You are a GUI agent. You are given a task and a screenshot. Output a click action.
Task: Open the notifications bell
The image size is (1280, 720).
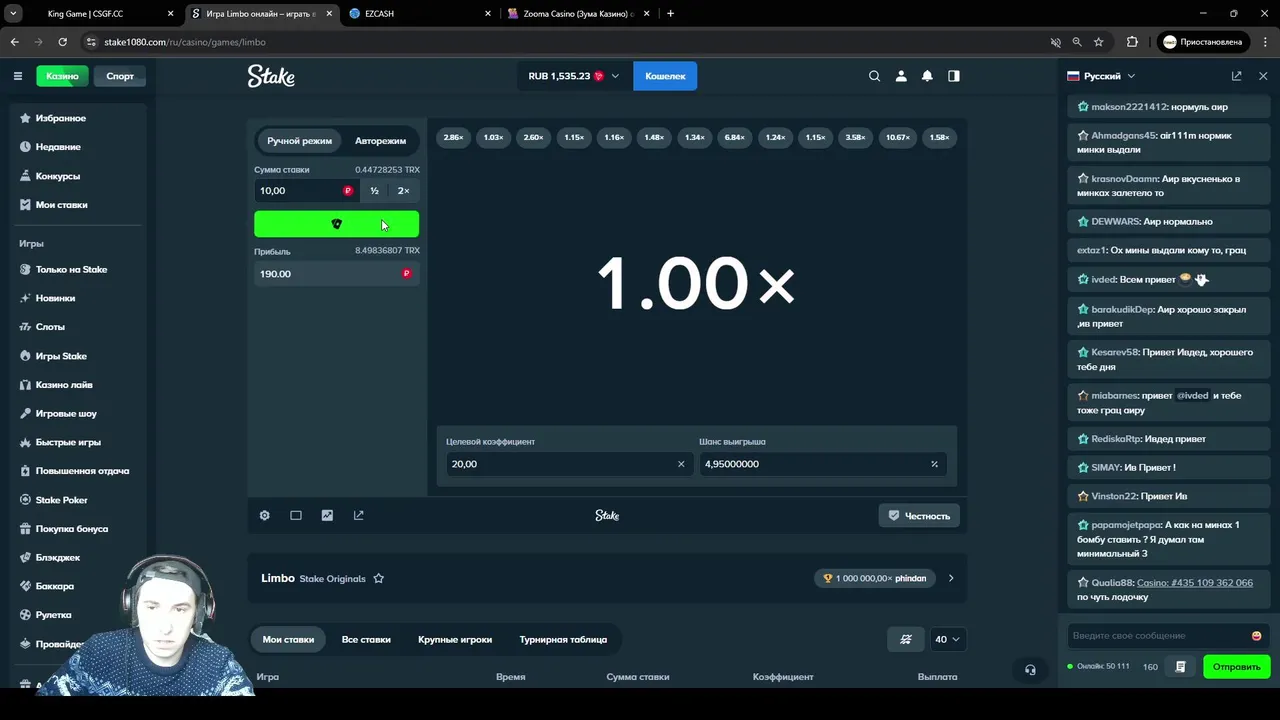click(927, 76)
